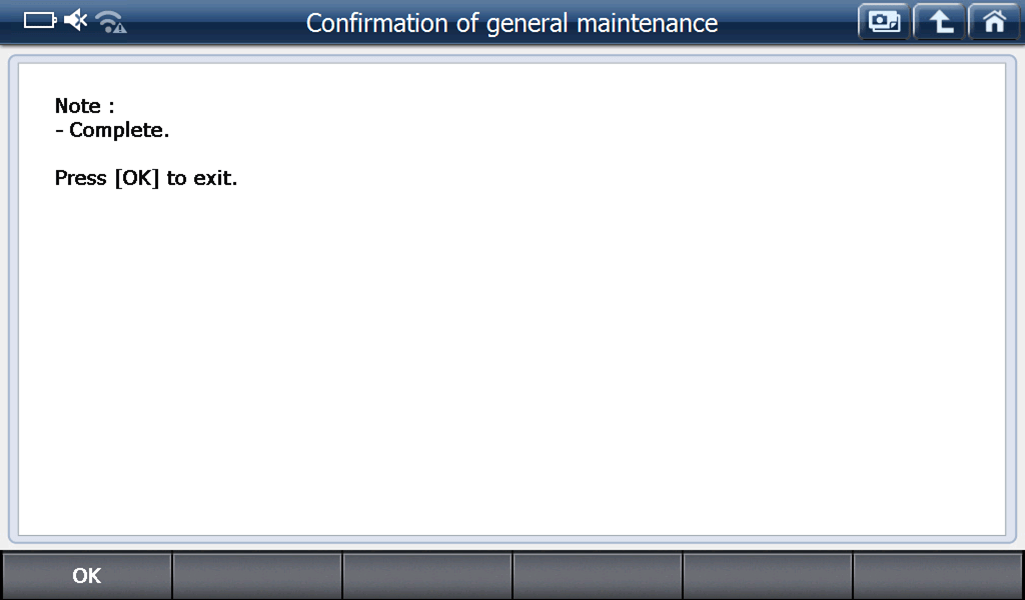Click the "- Complete." status line
This screenshot has height=600, width=1025.
click(x=112, y=131)
